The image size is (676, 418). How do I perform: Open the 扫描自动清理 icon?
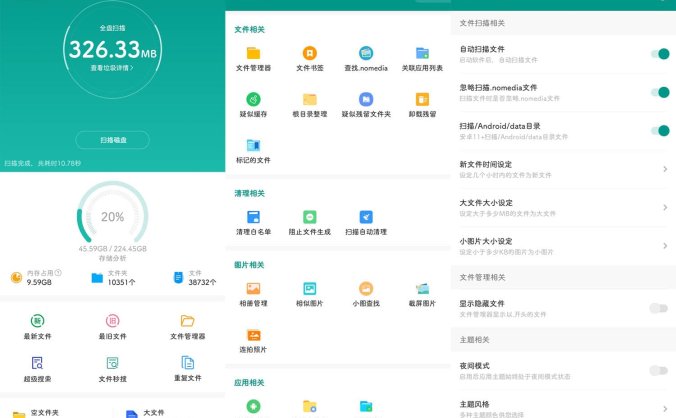[366, 217]
